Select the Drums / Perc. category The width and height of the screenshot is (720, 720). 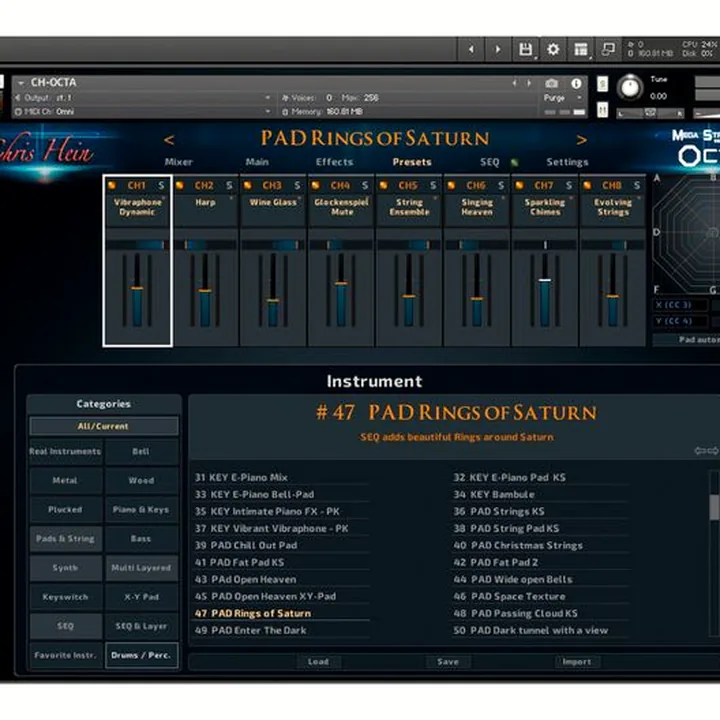point(141,655)
